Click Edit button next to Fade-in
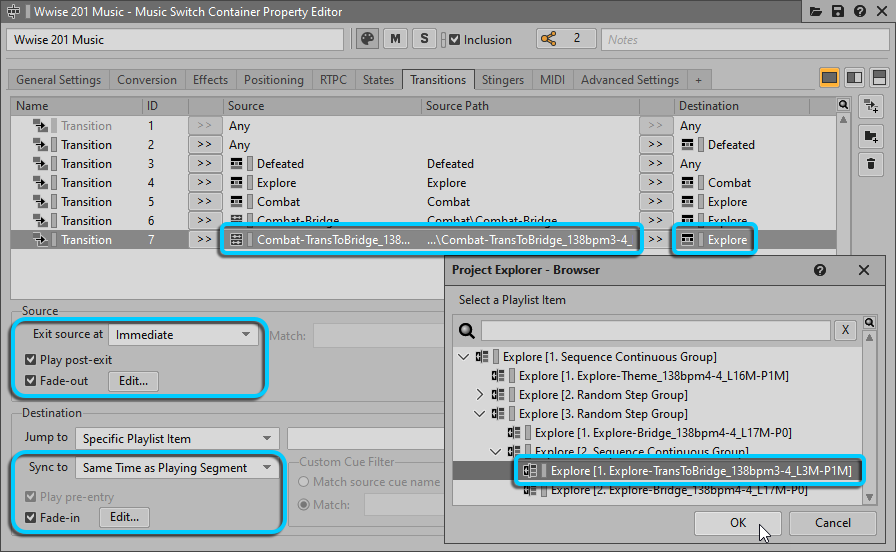 (x=125, y=517)
